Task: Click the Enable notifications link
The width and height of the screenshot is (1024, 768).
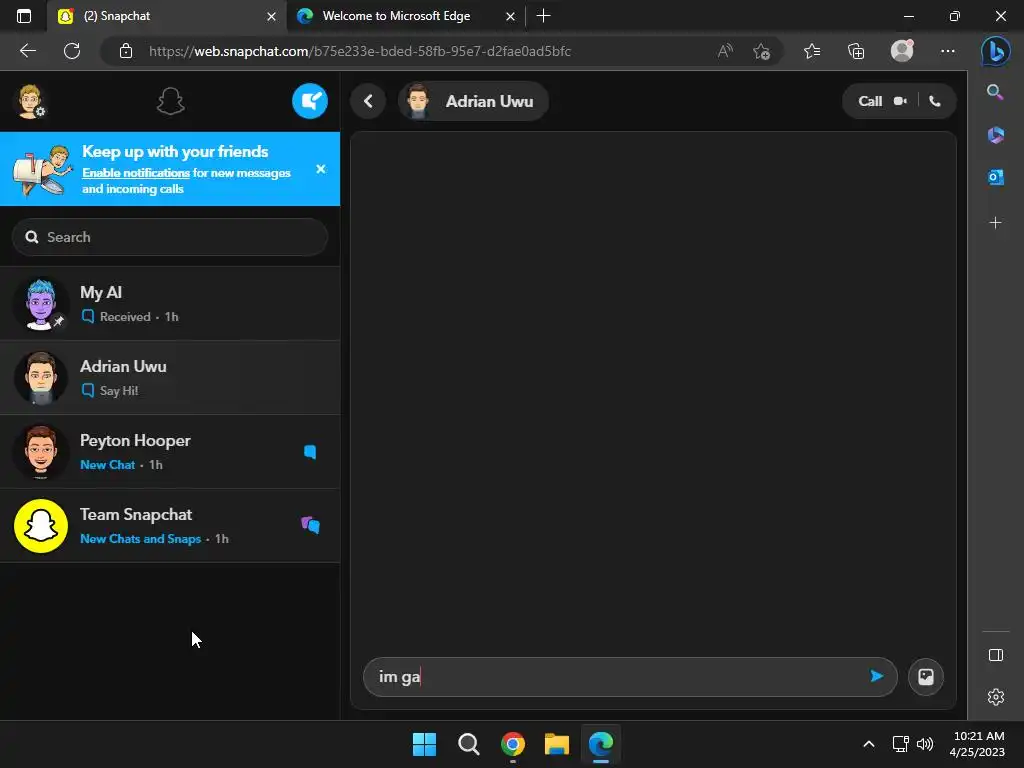Action: point(136,173)
